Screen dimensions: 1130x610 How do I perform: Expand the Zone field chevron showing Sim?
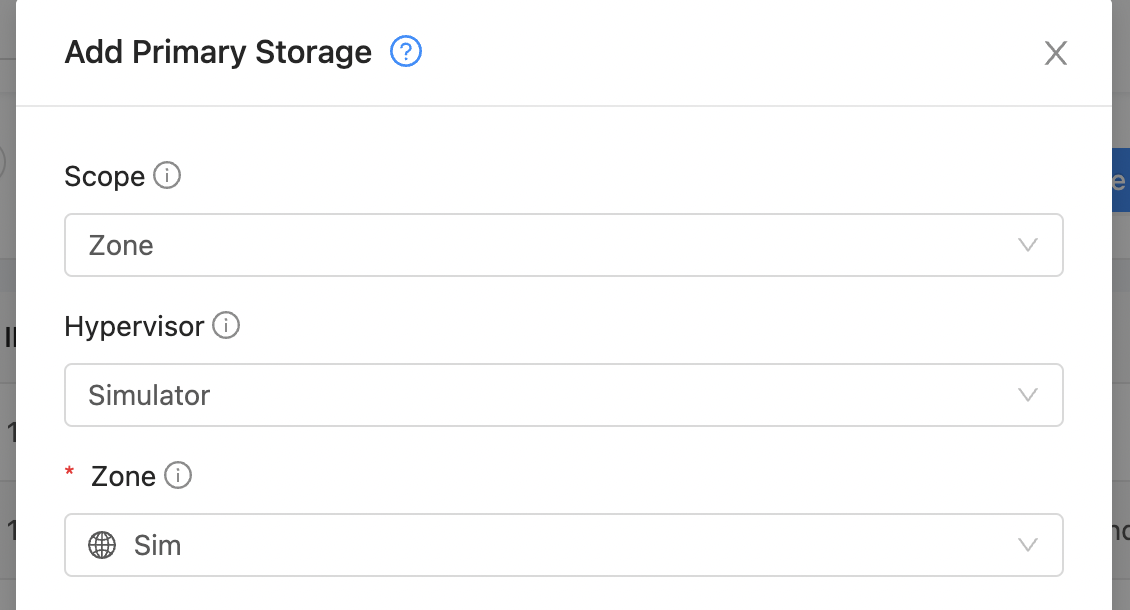[1028, 545]
